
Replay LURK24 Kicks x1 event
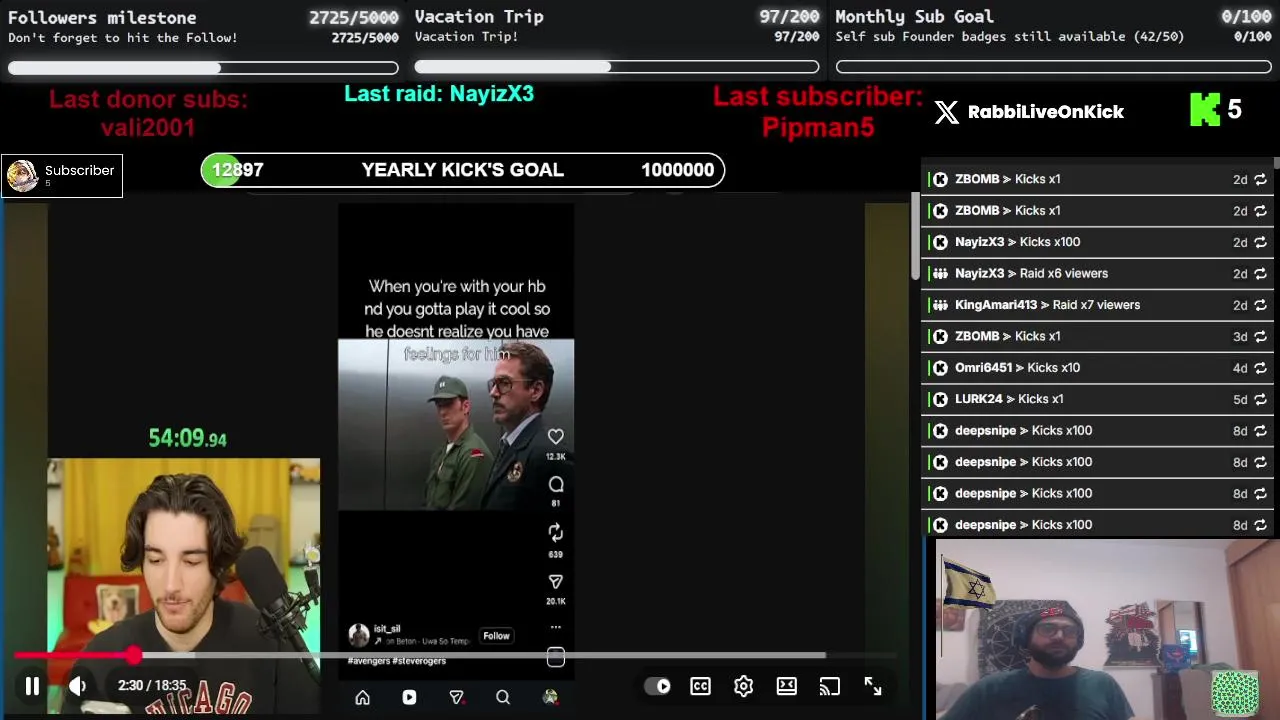(1260, 399)
